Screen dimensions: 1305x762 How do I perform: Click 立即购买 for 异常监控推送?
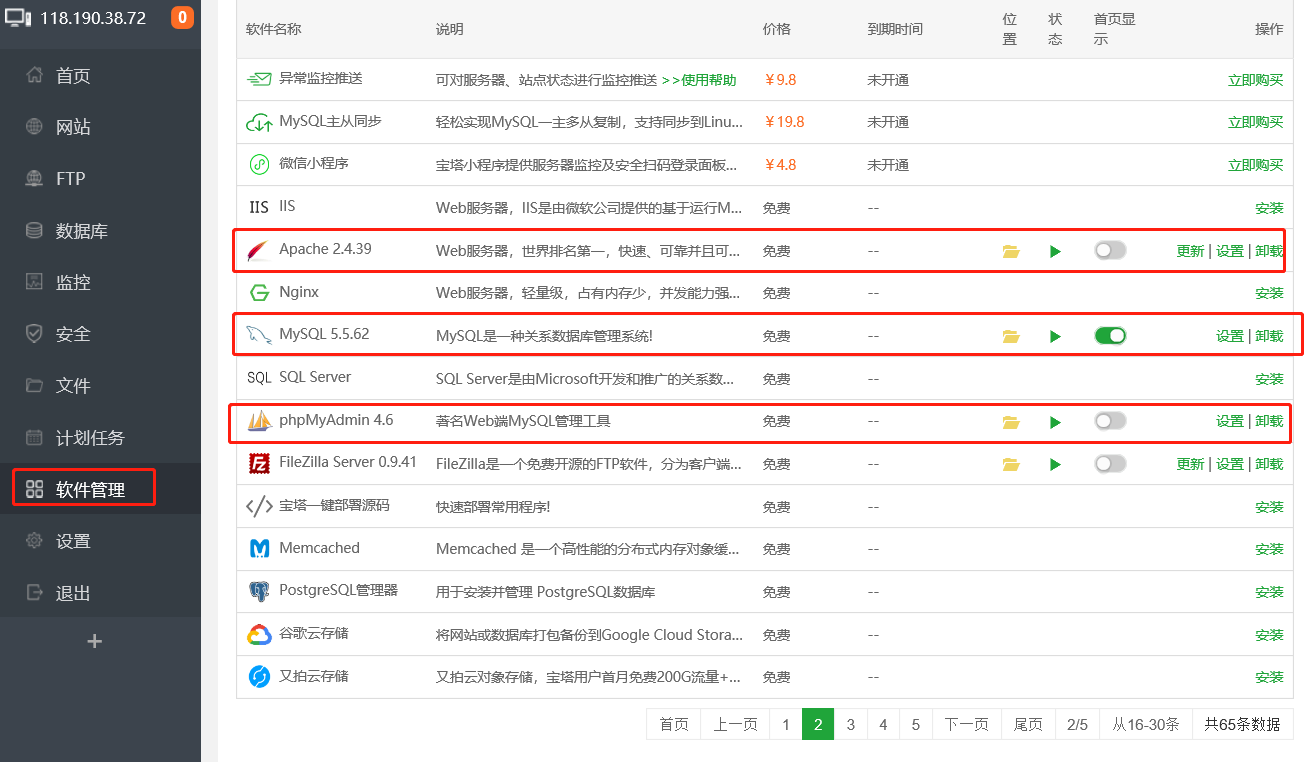click(x=1255, y=80)
